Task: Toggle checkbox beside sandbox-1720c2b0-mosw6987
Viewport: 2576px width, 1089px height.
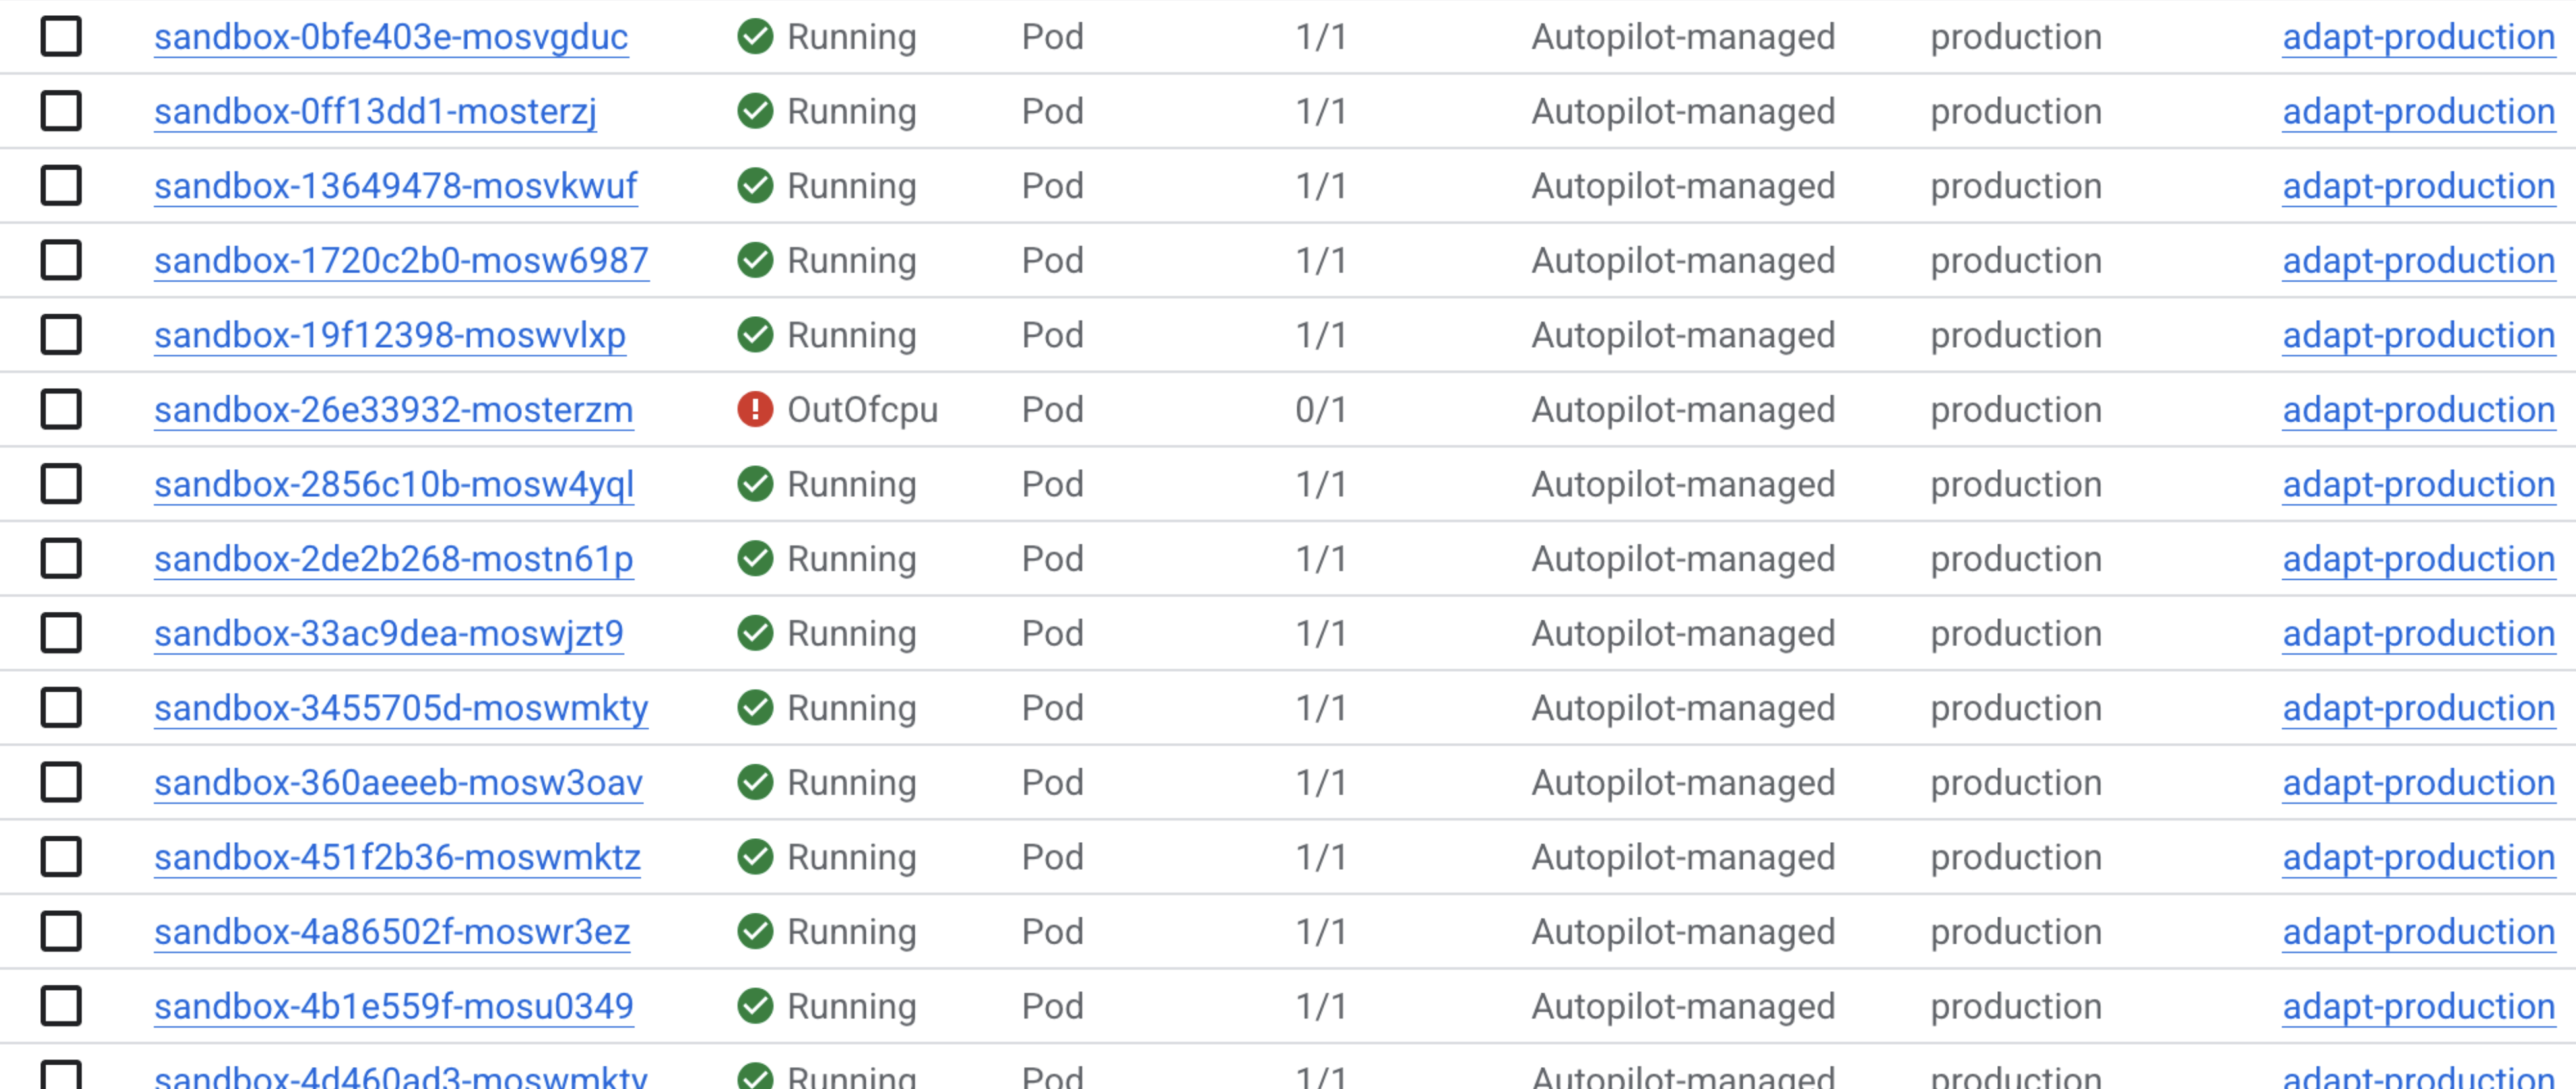Action: [61, 260]
